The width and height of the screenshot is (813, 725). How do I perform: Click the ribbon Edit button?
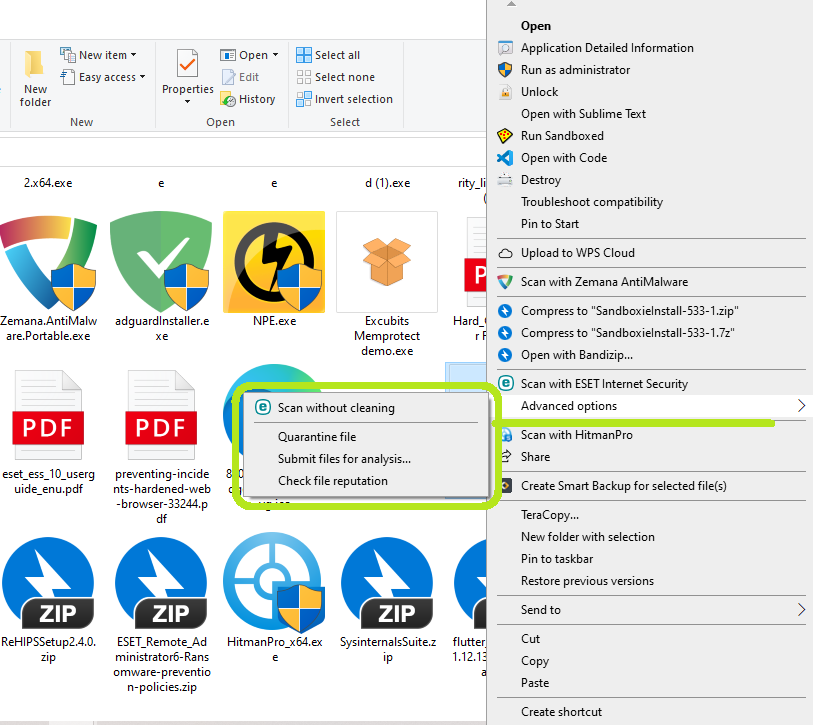(x=241, y=77)
